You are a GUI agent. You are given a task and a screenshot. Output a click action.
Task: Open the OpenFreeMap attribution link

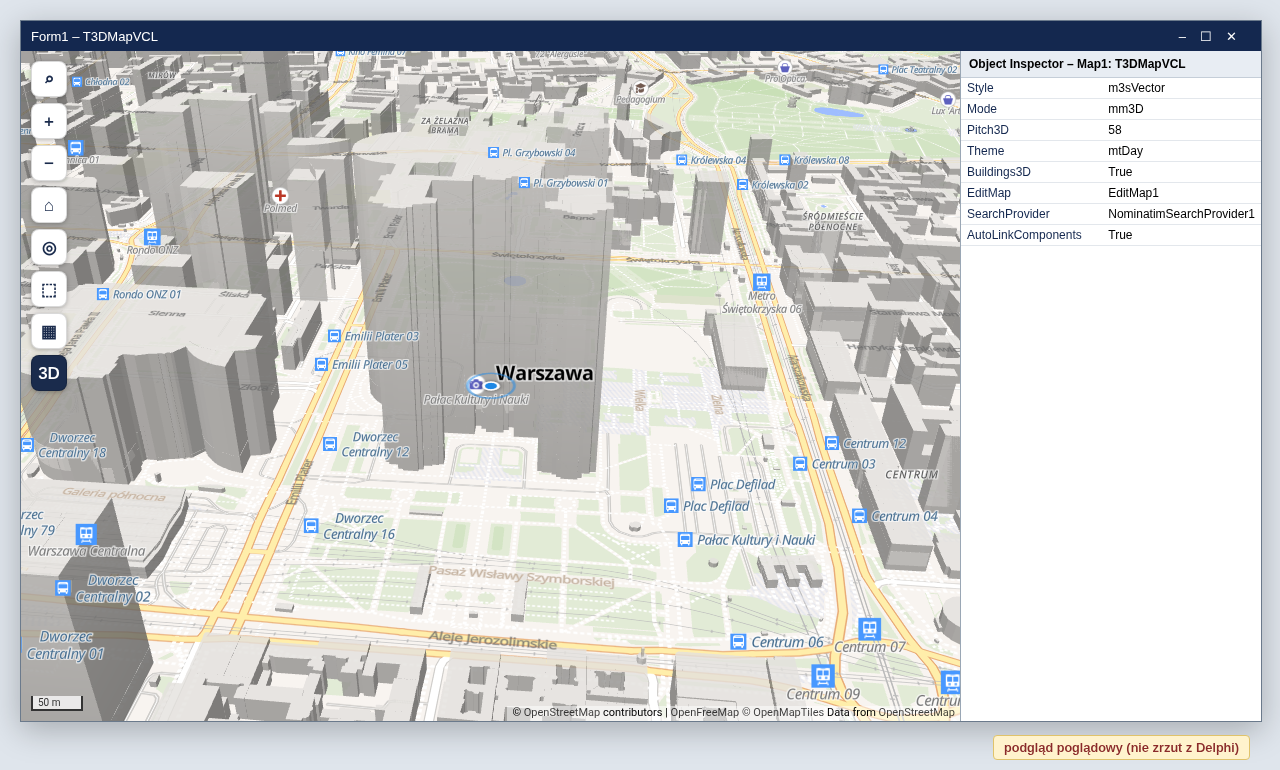point(704,712)
